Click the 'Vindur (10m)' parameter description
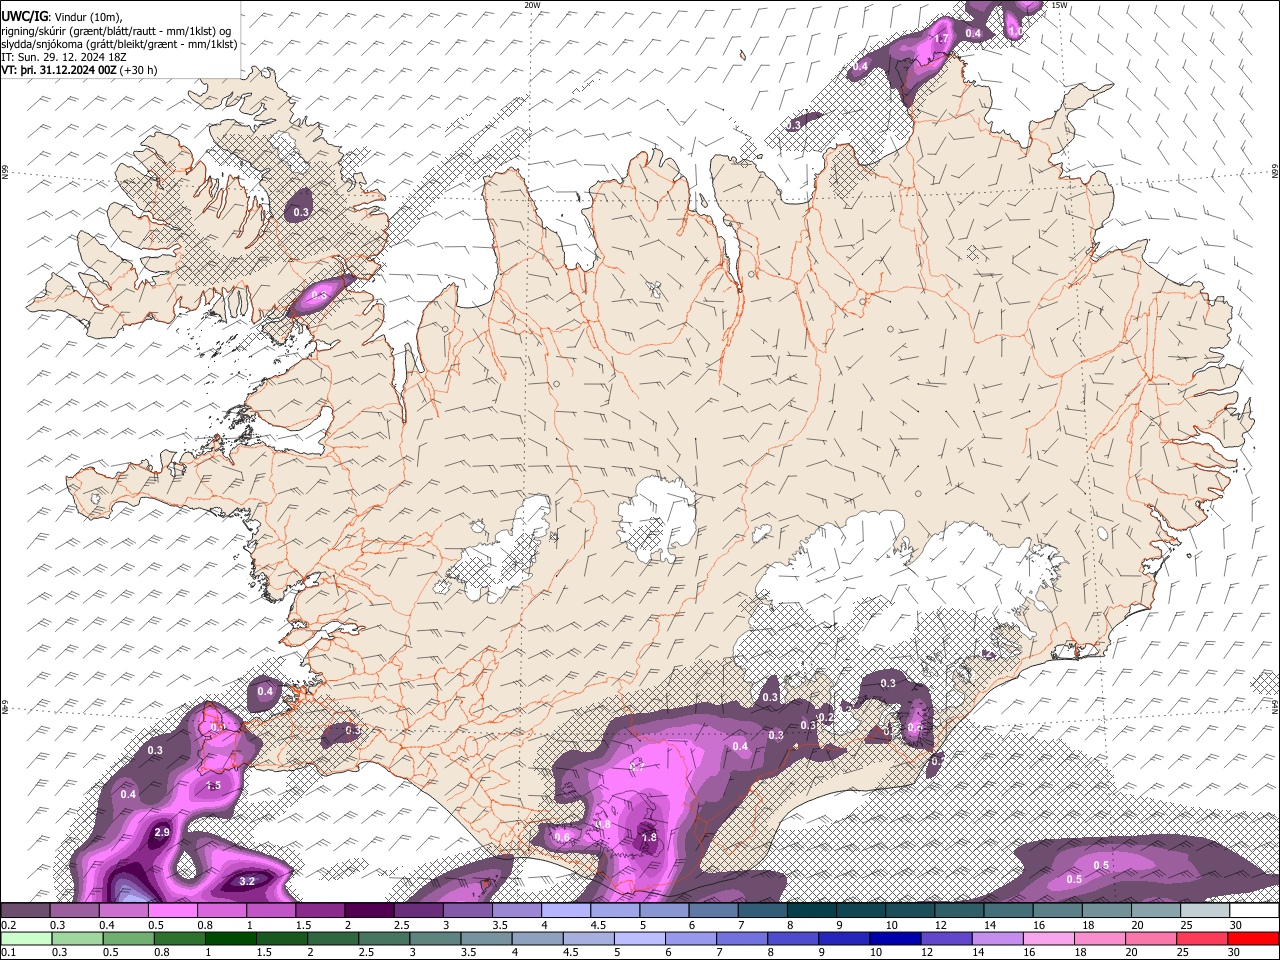 point(89,16)
